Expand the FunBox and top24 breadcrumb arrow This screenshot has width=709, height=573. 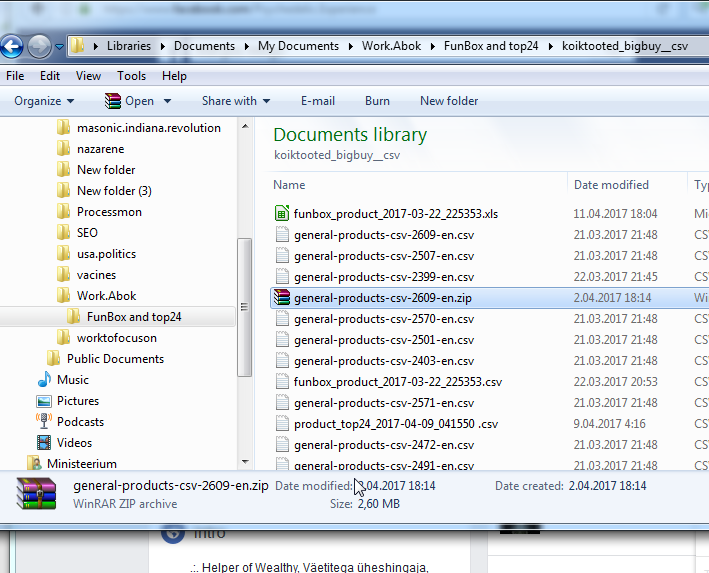click(x=550, y=46)
